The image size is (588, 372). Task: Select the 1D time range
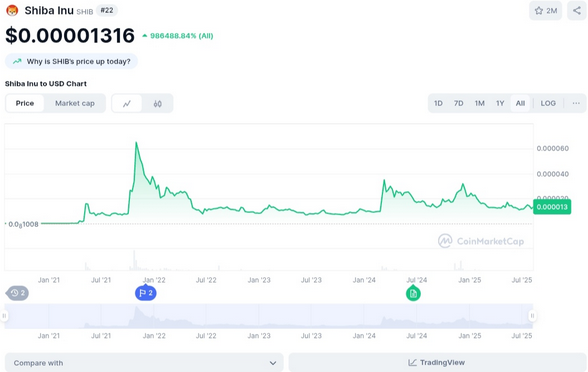point(438,103)
